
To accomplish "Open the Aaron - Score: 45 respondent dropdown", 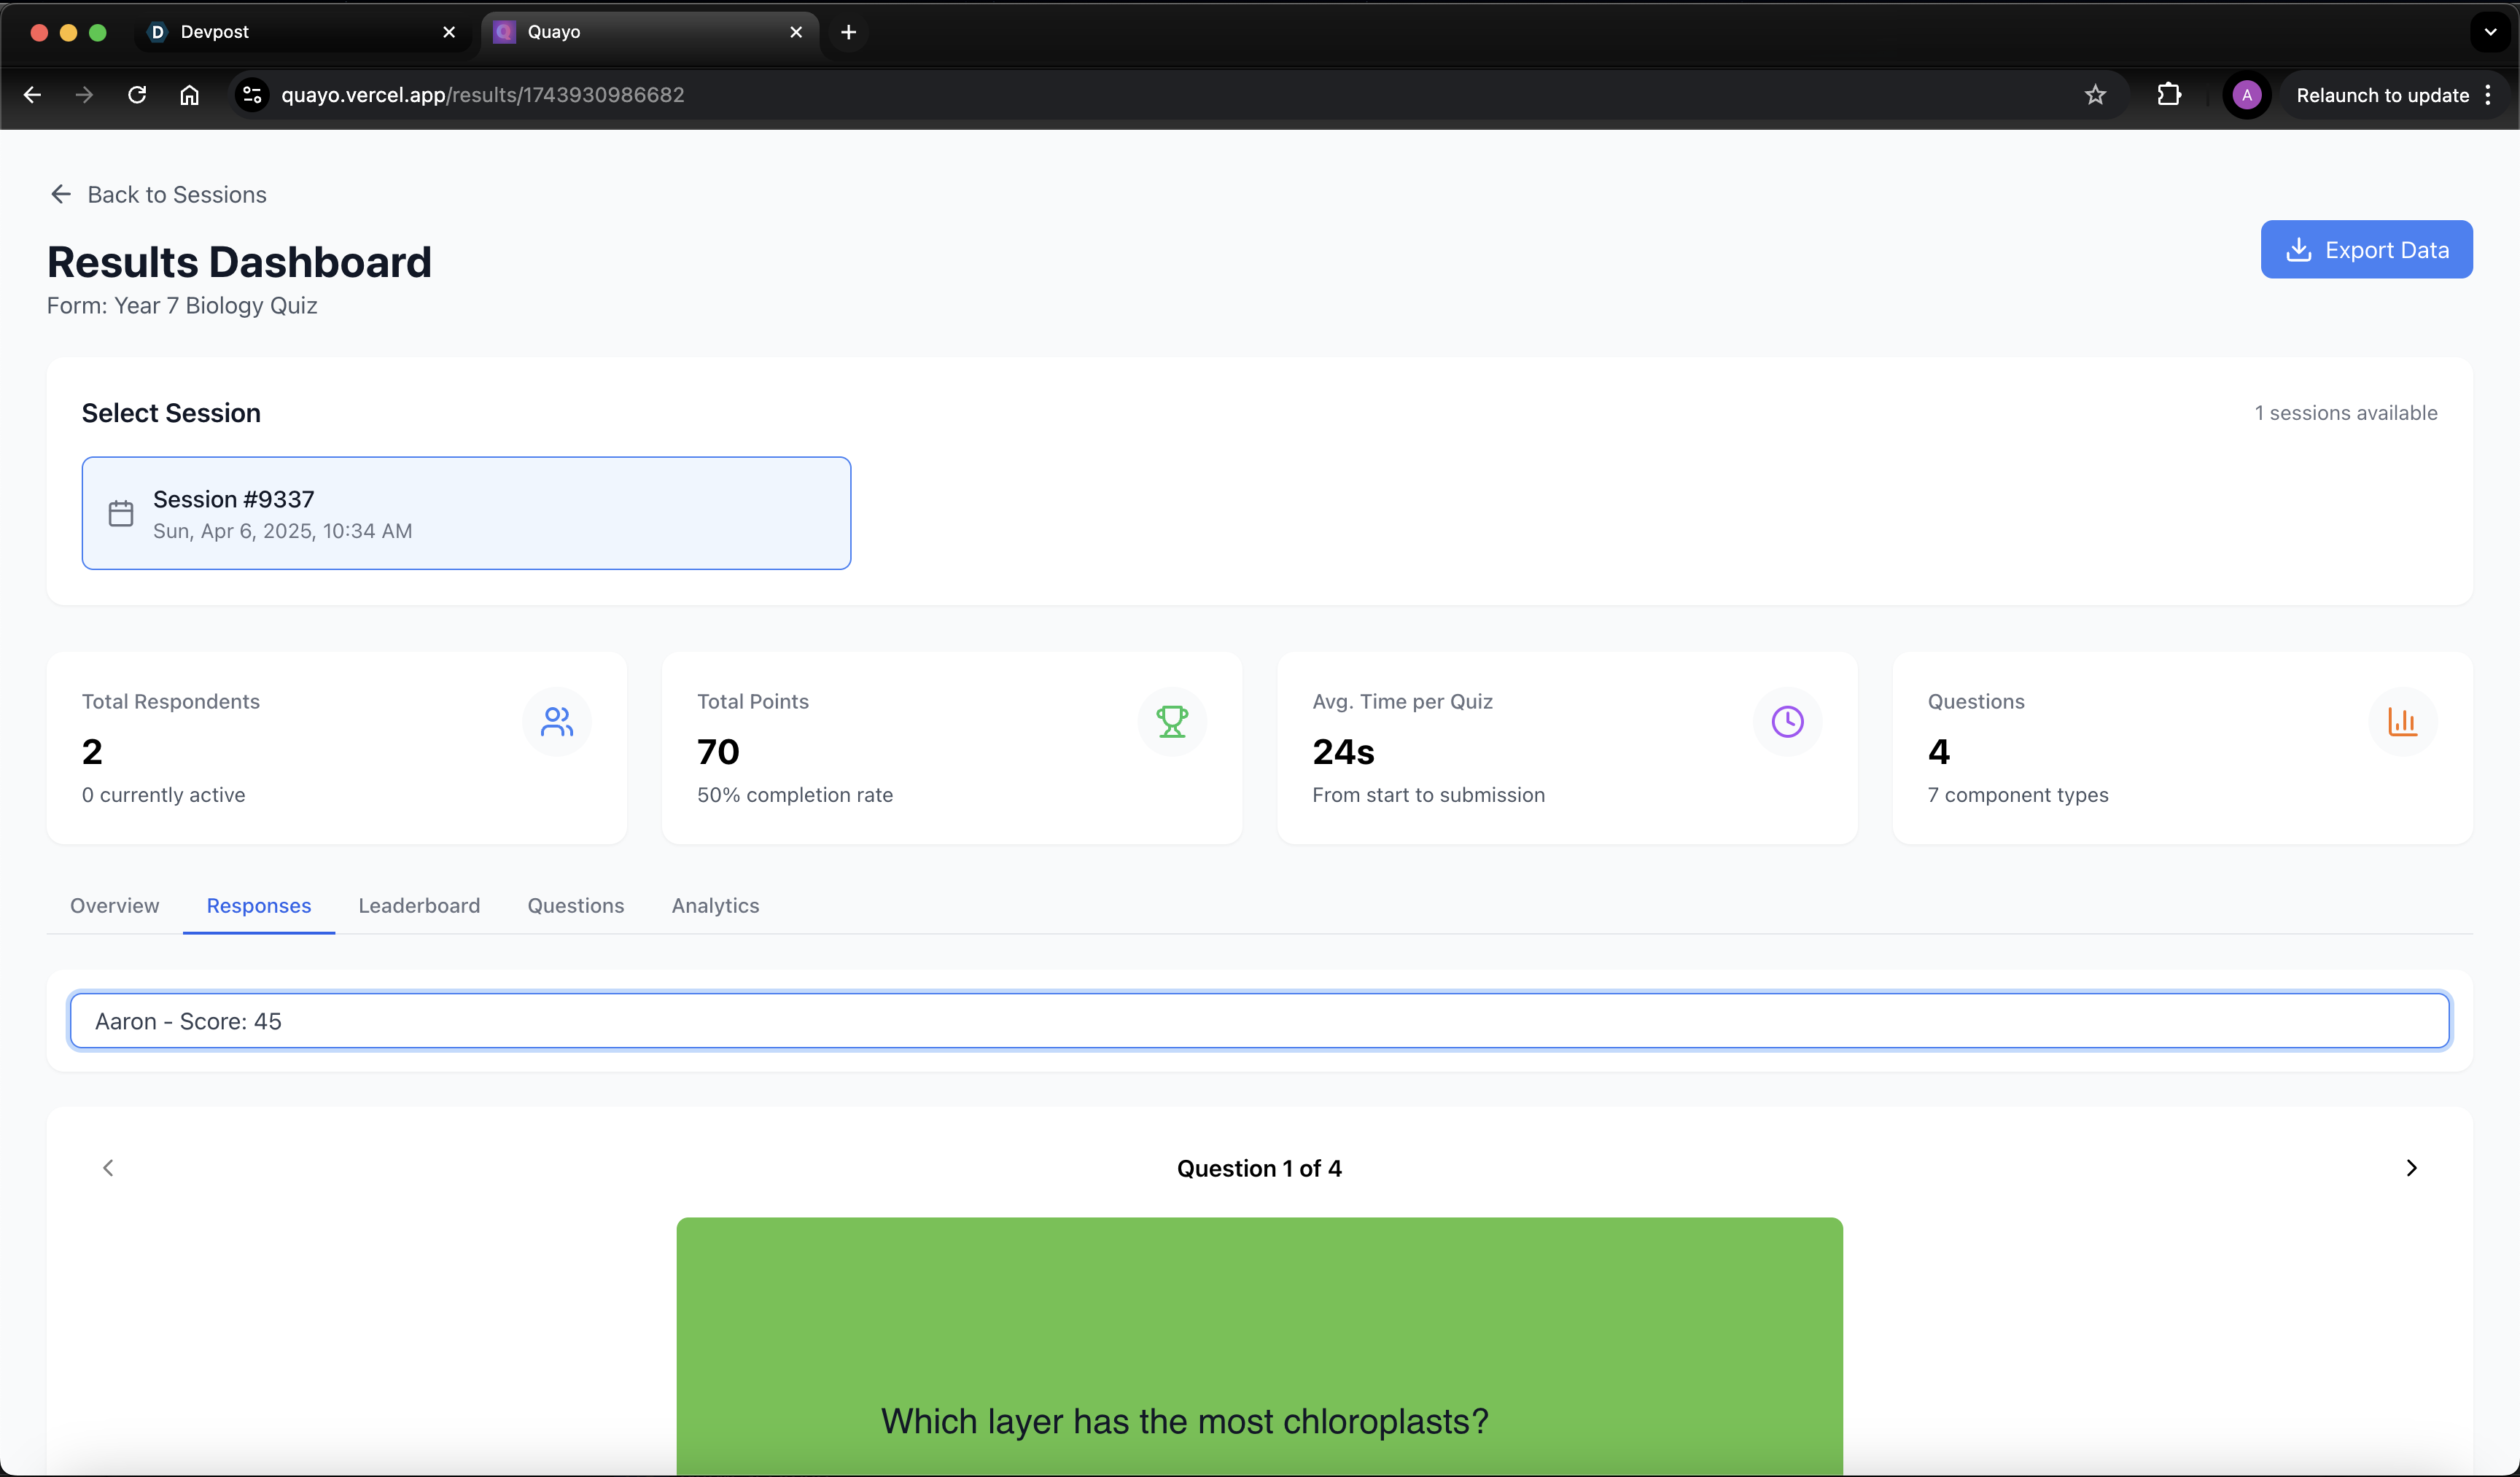I will (x=1259, y=1021).
